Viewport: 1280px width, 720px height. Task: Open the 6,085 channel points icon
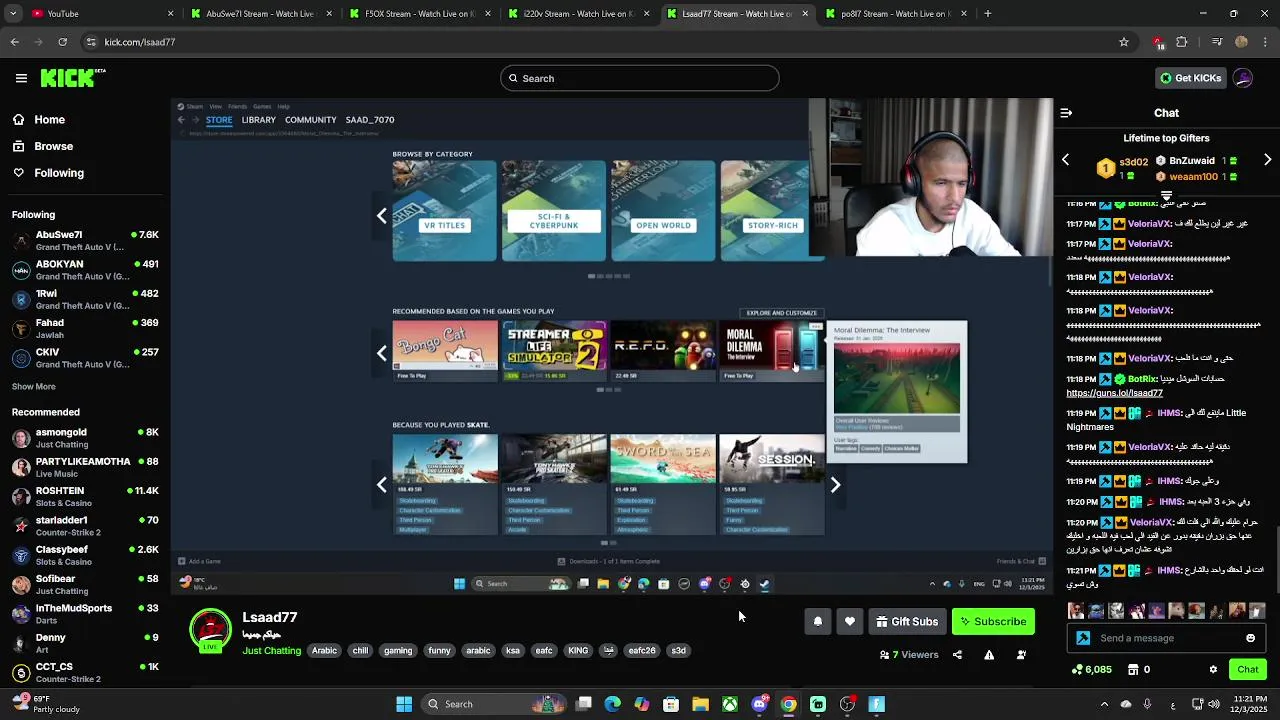pyautogui.click(x=1092, y=670)
